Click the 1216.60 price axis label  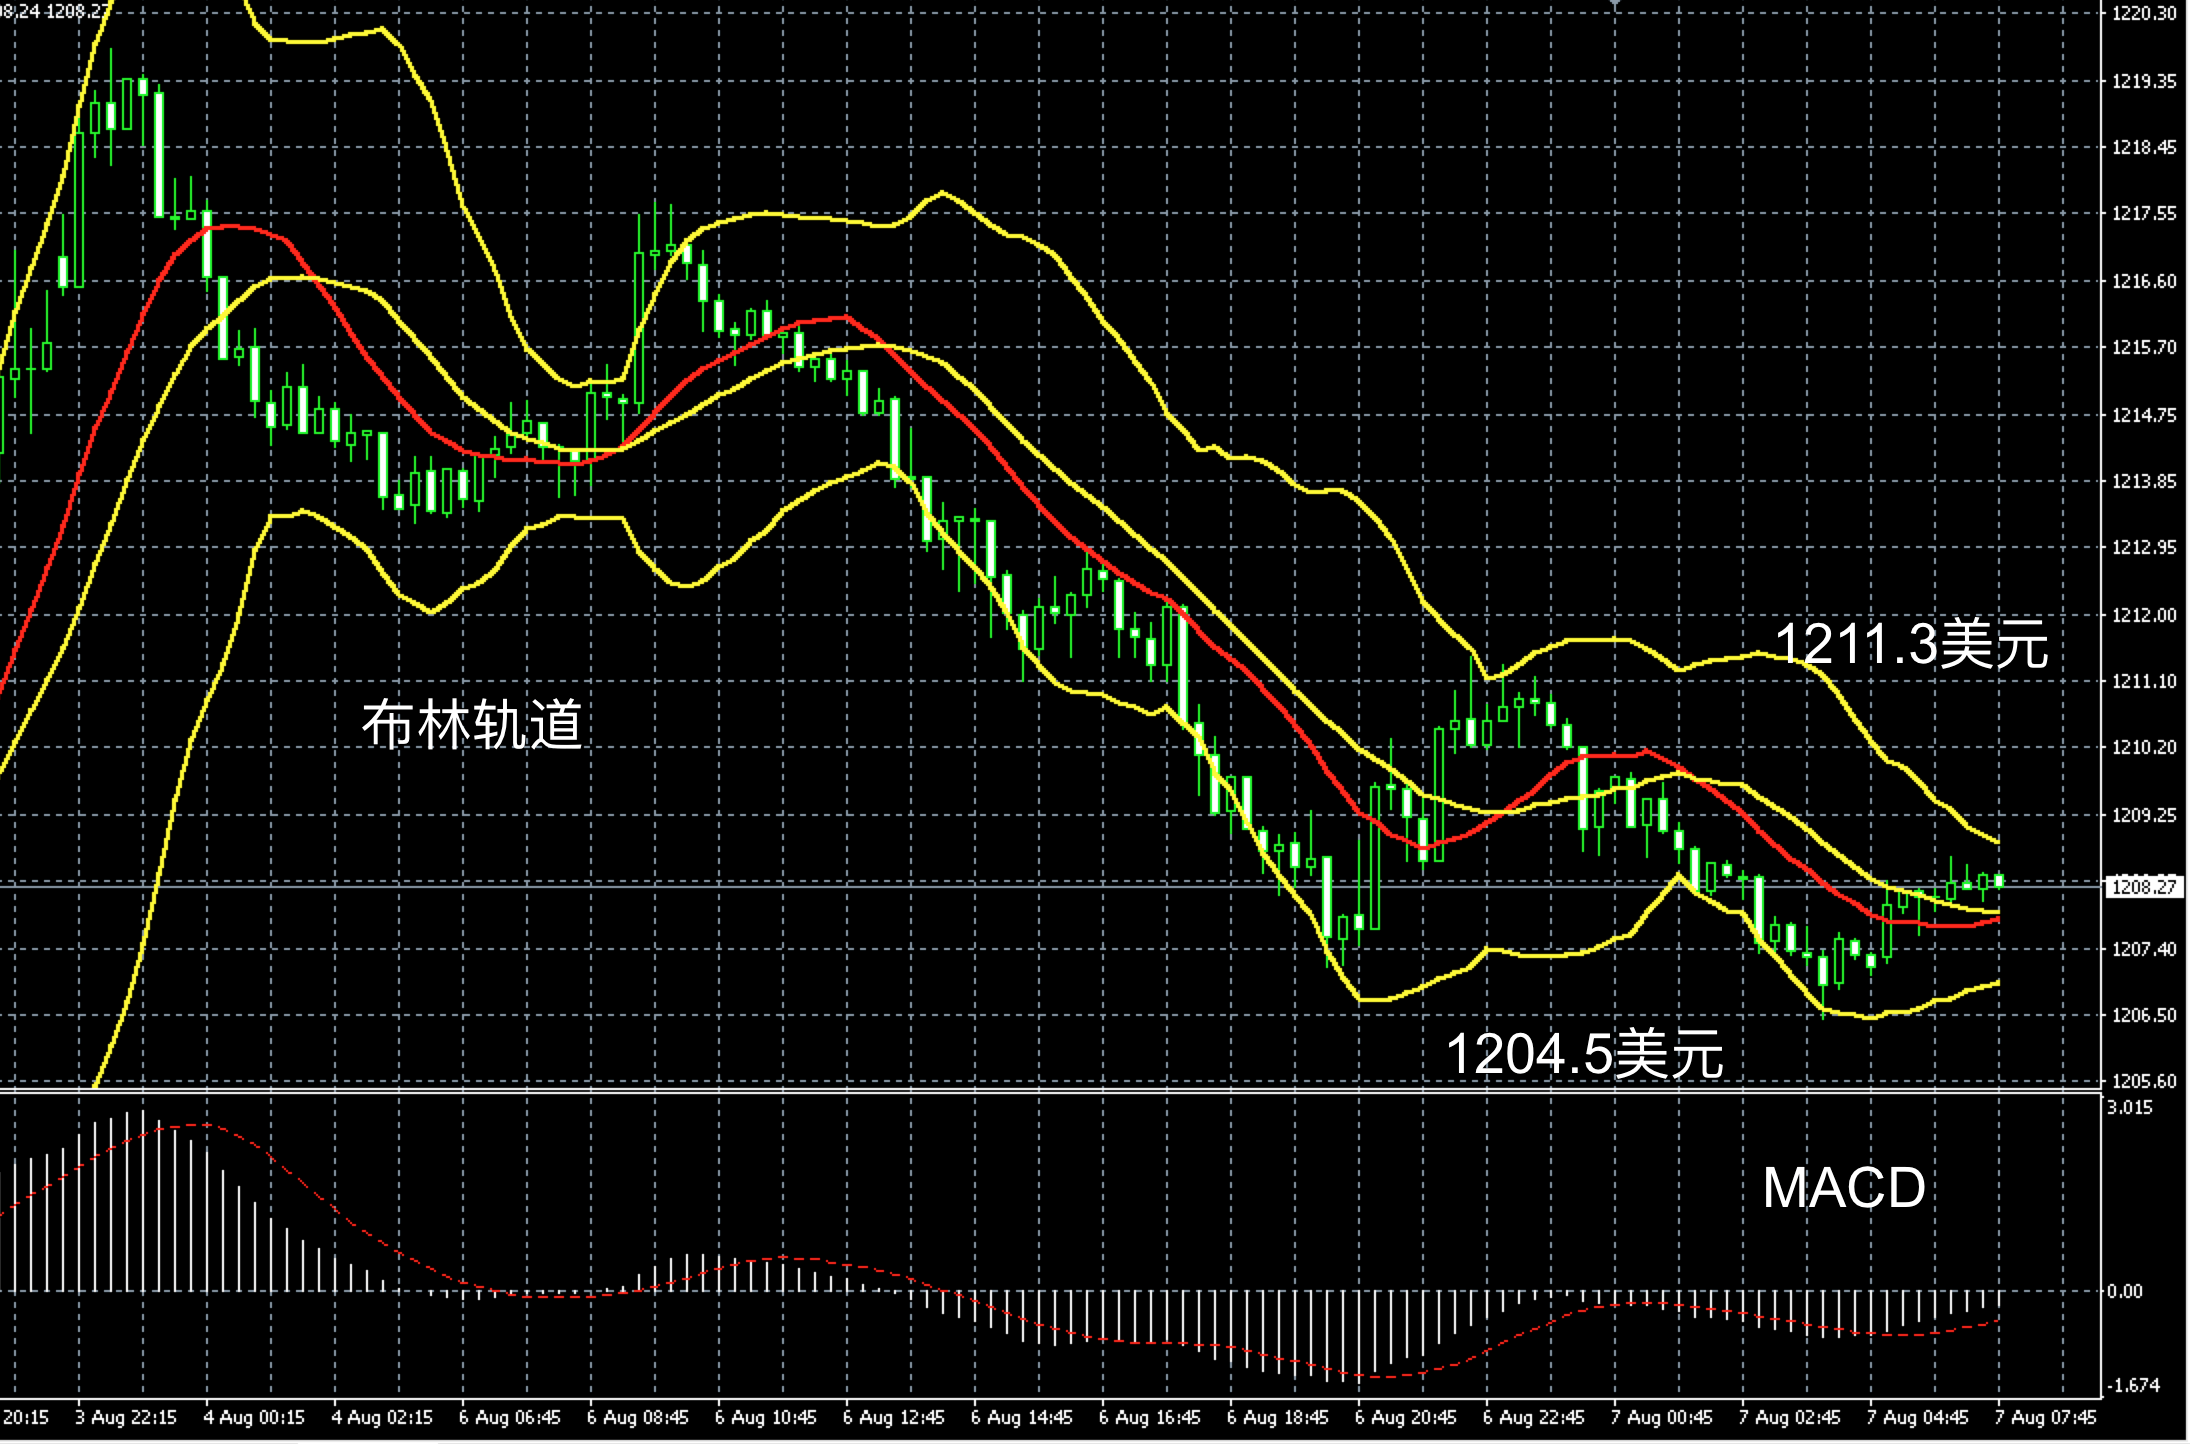click(x=2143, y=281)
